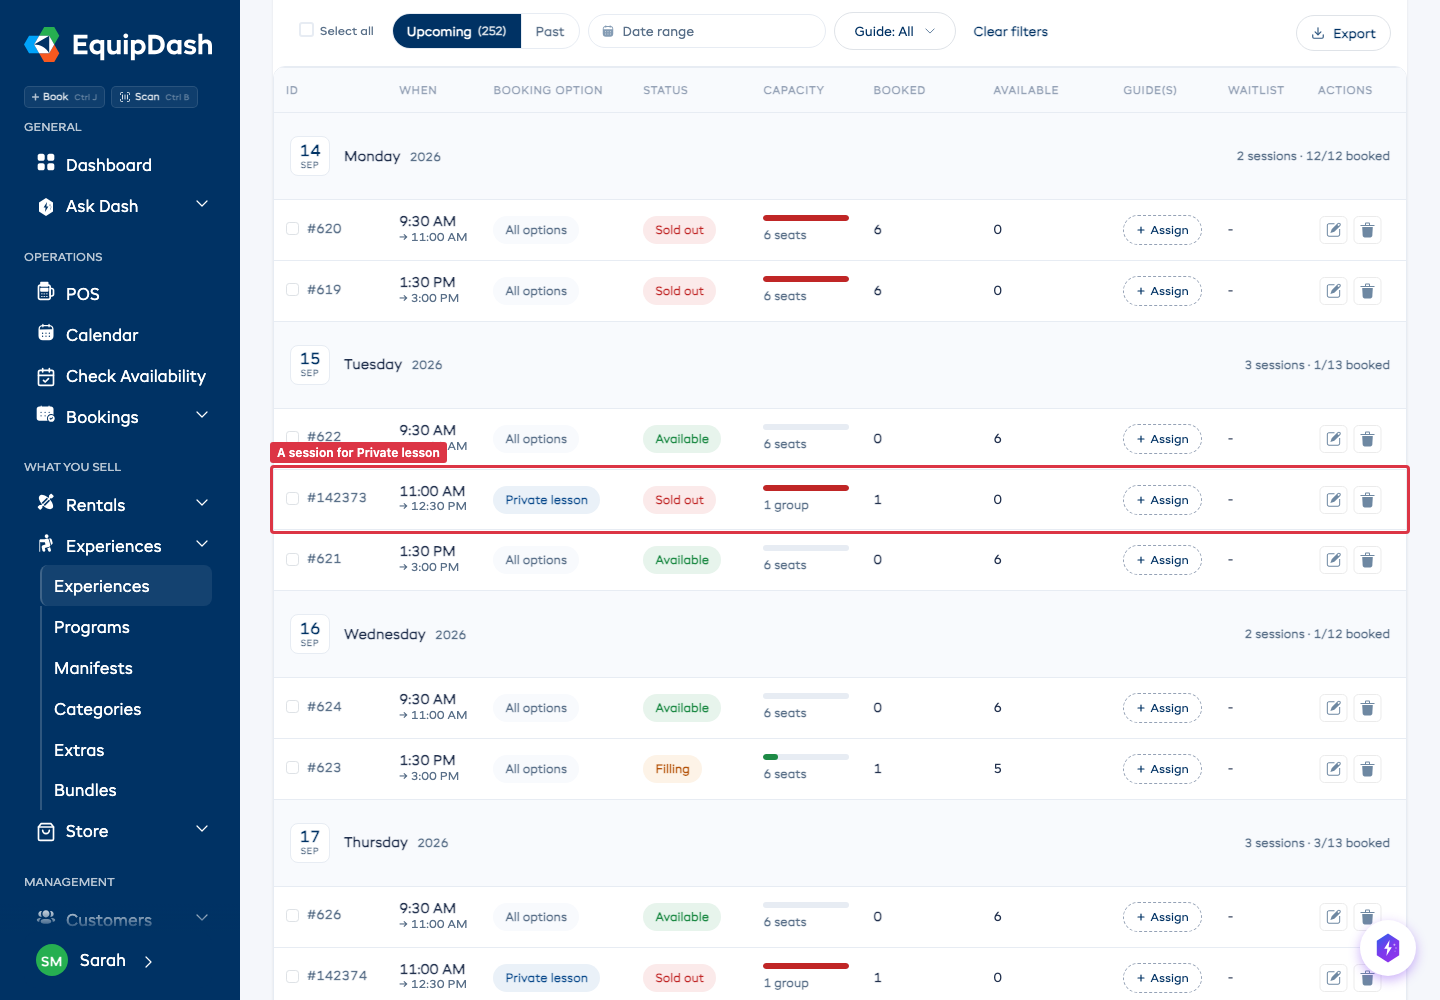Click the Private lesson tag on #142373

546,500
